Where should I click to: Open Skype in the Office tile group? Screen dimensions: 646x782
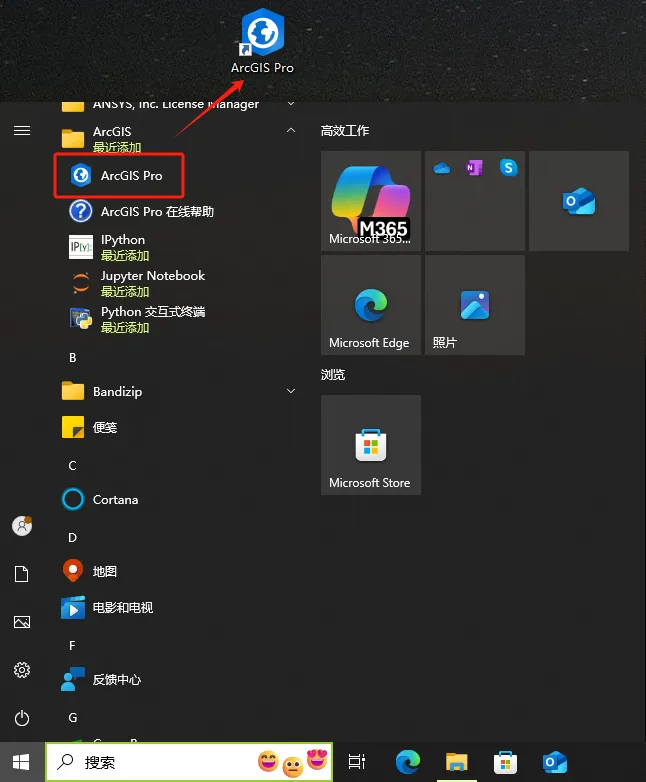pos(508,168)
